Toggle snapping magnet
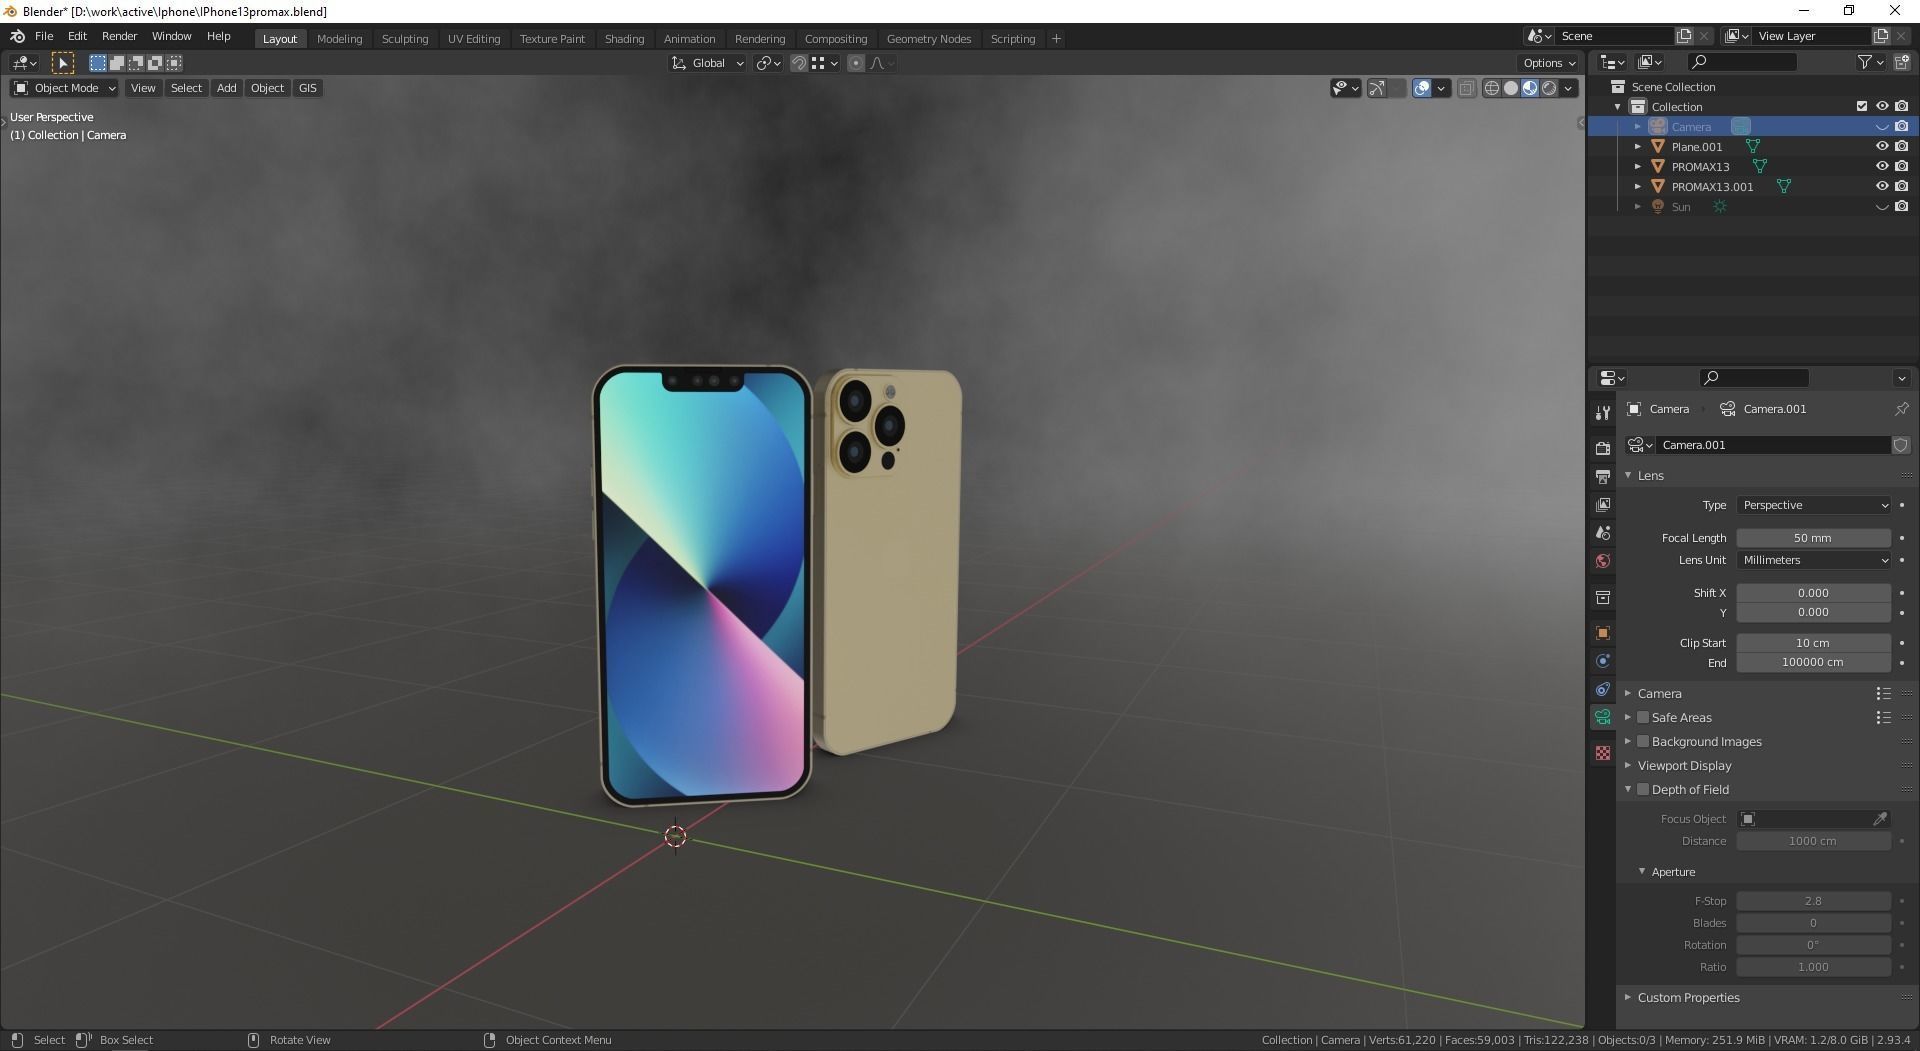The width and height of the screenshot is (1920, 1051). pos(799,63)
